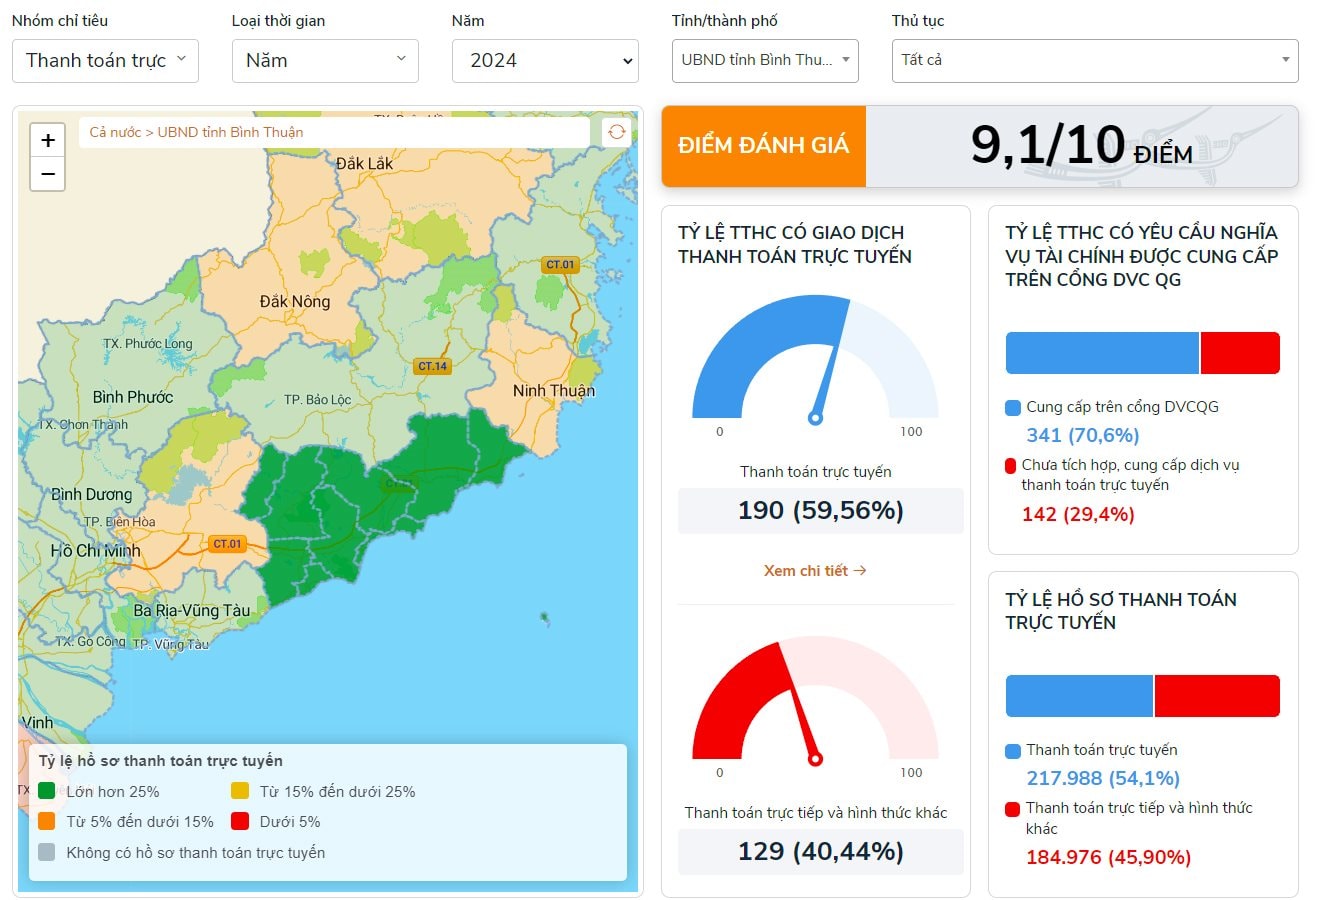The width and height of the screenshot is (1322, 900).
Task: Click Ninh Thuận label on the map
Action: tap(554, 391)
